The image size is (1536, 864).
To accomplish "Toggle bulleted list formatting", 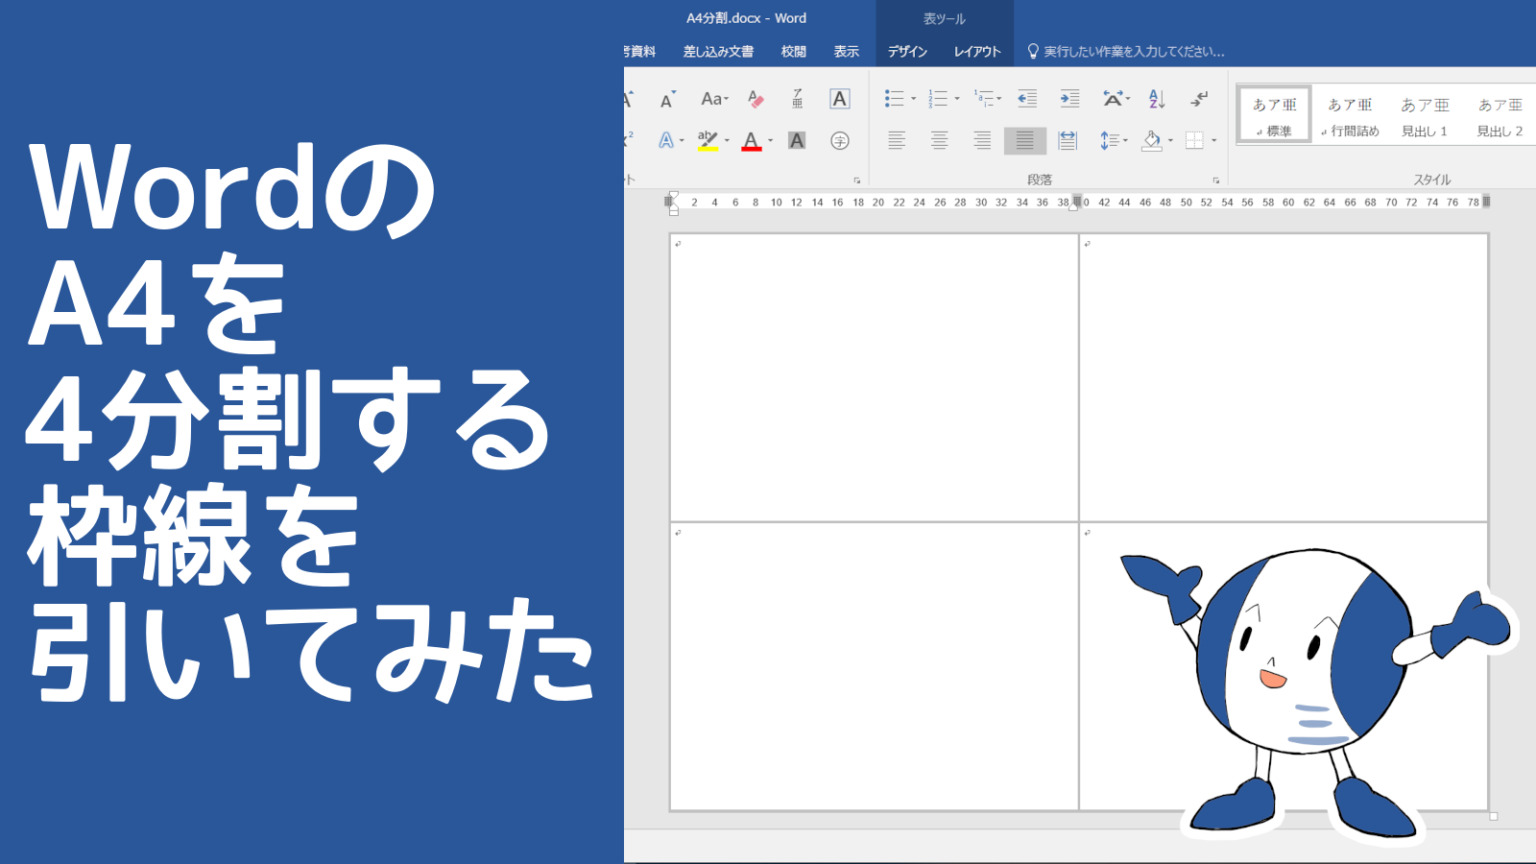I will (x=895, y=98).
